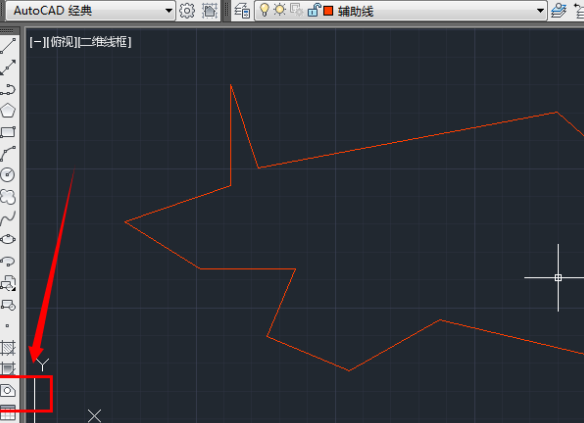
Task: Select the Arc tool
Action: click(8, 154)
